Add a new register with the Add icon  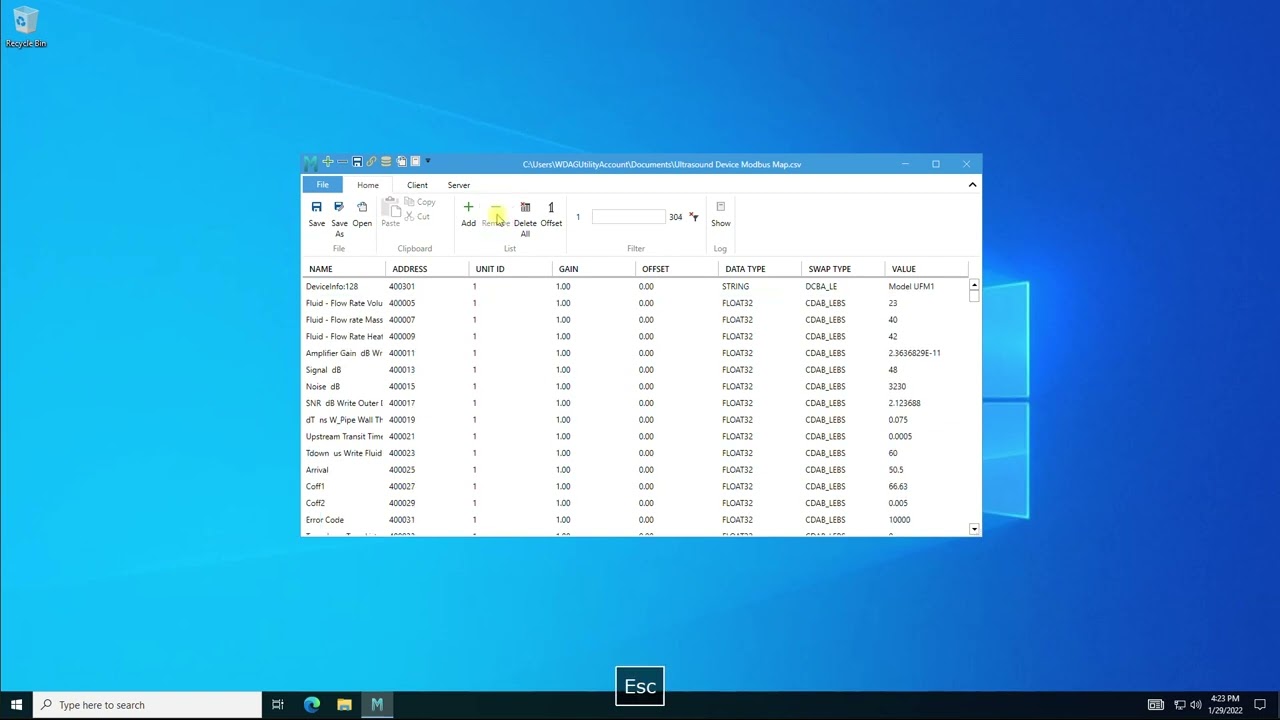468,207
